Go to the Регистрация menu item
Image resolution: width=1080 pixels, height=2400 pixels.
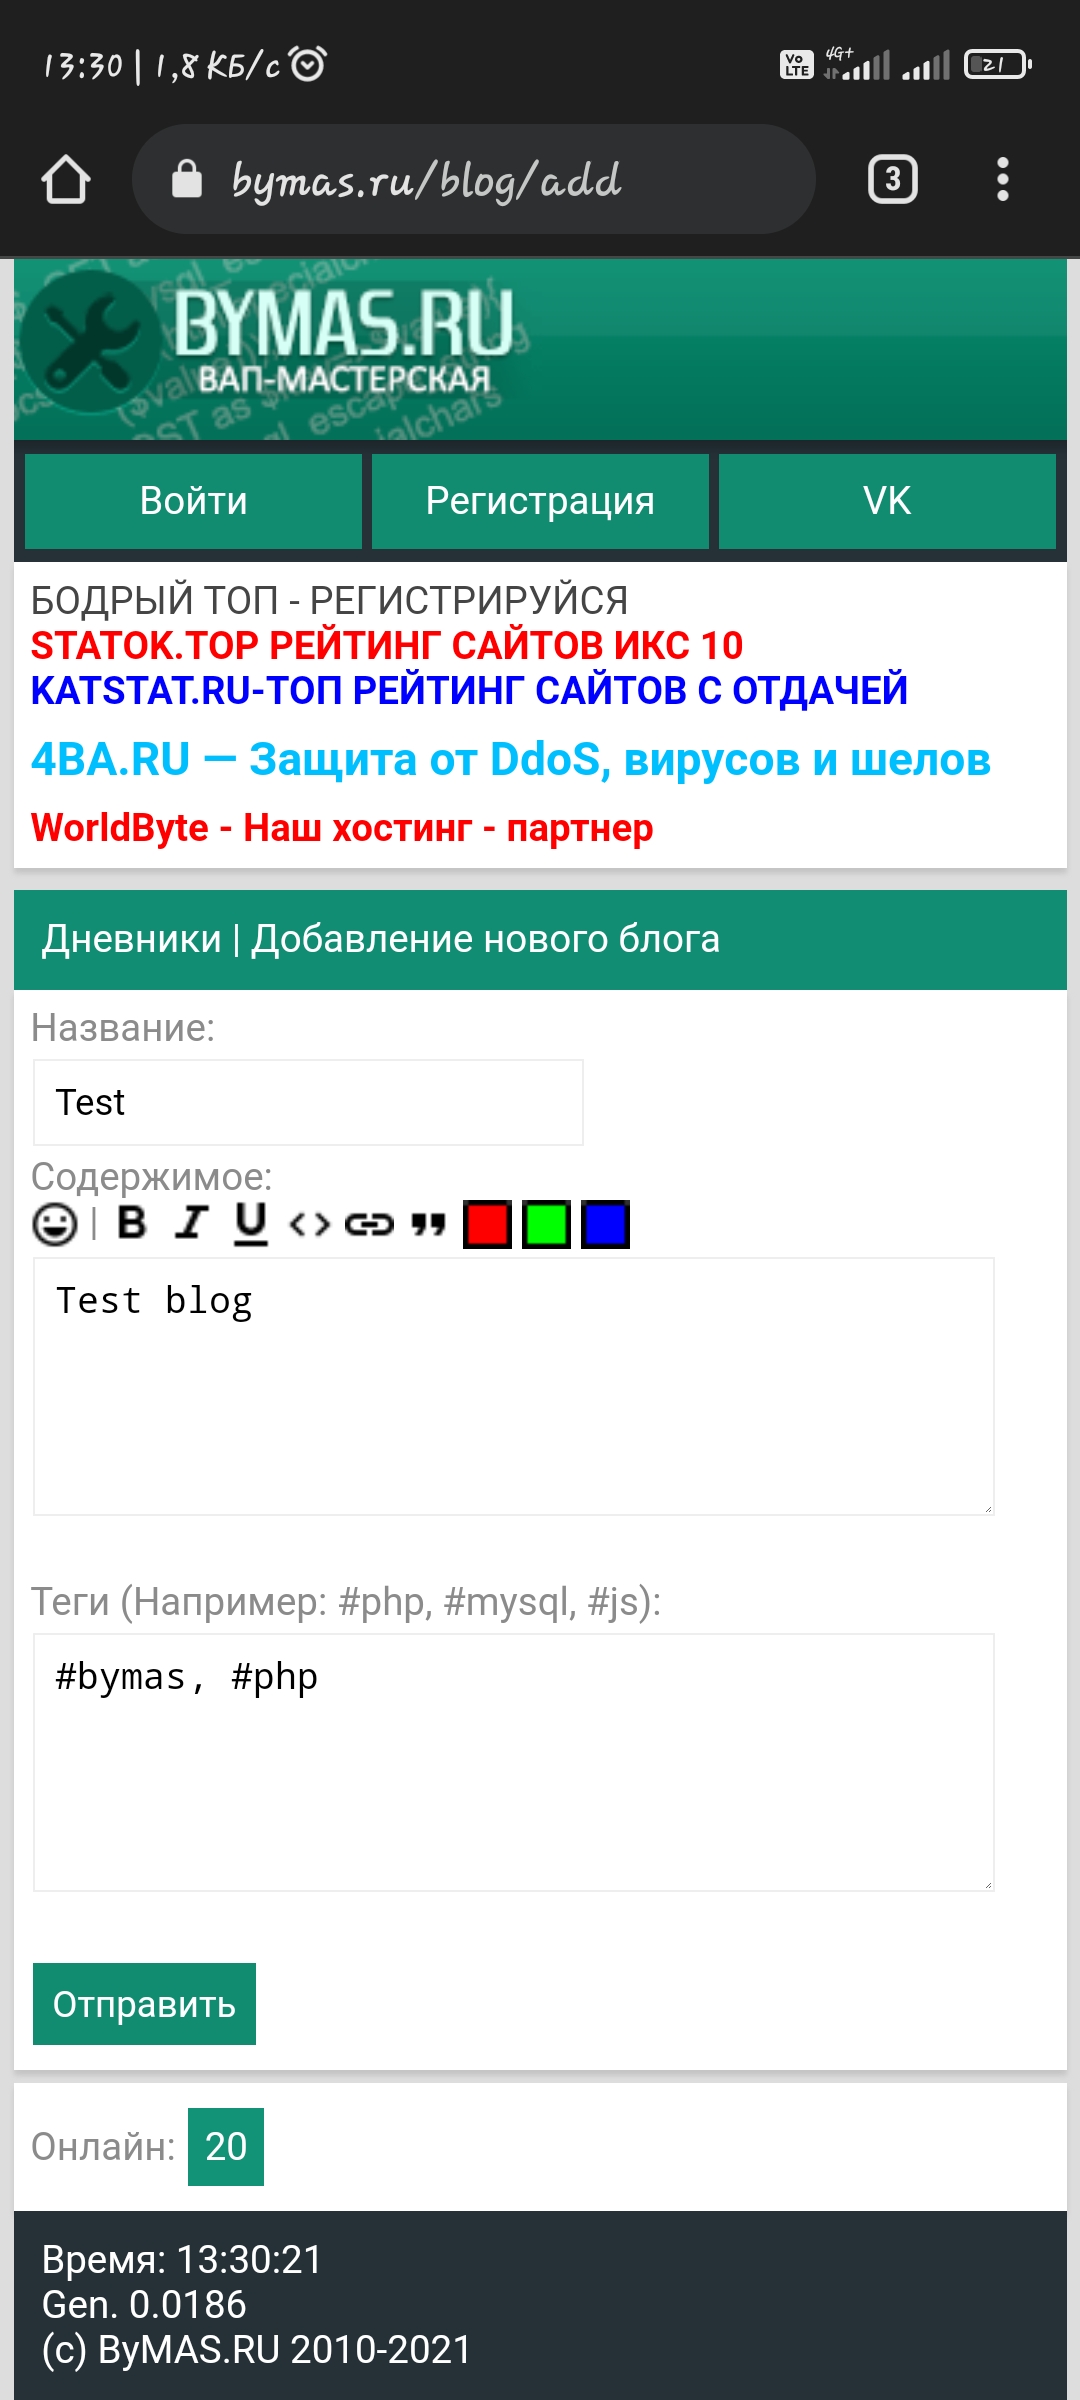click(540, 501)
